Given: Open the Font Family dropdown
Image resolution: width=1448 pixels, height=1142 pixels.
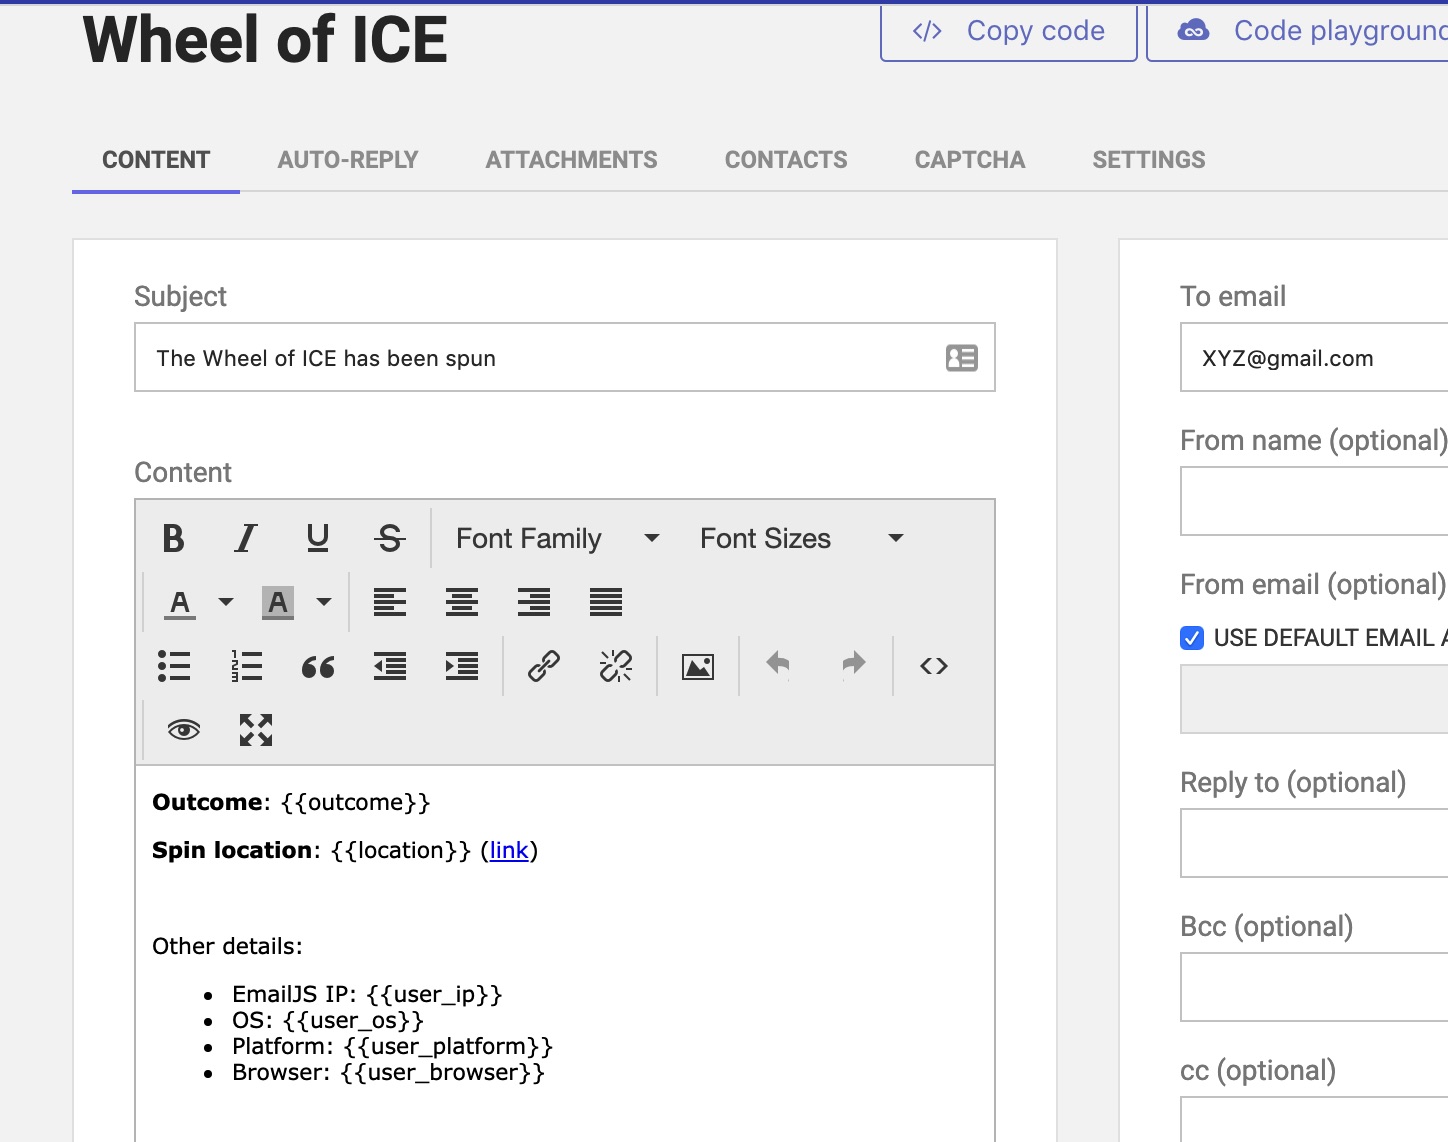Looking at the screenshot, I should click(x=557, y=538).
